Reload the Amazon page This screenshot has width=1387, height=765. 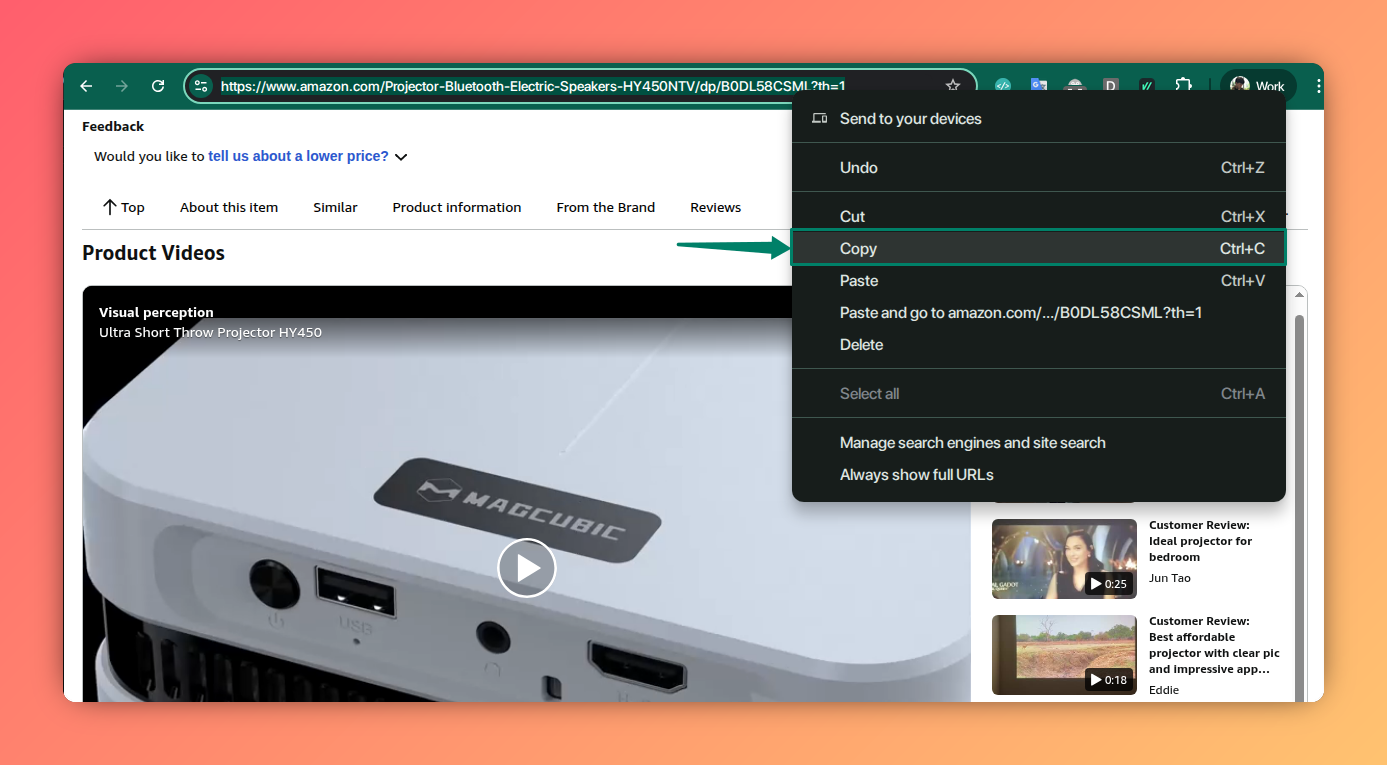click(x=158, y=86)
